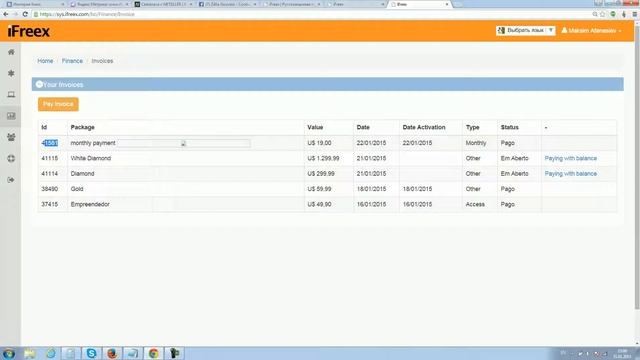Image resolution: width=640 pixels, height=360 pixels.
Task: Click the Em Aberto status for White Diamond
Action: [514, 158]
